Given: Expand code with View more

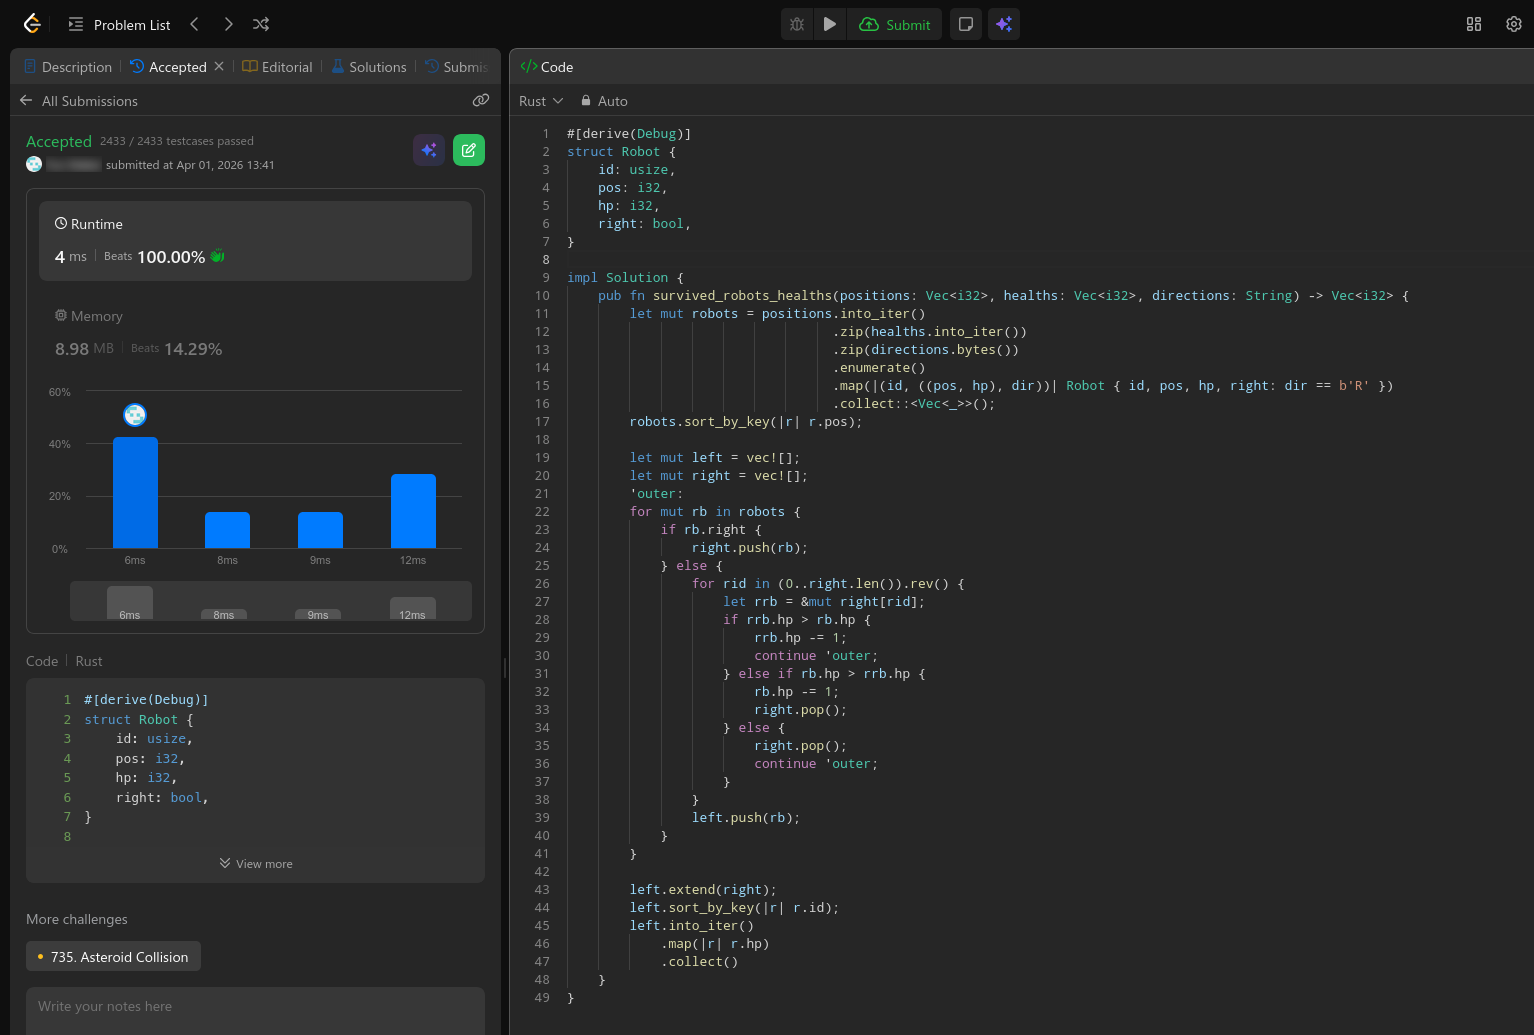Looking at the screenshot, I should point(256,864).
